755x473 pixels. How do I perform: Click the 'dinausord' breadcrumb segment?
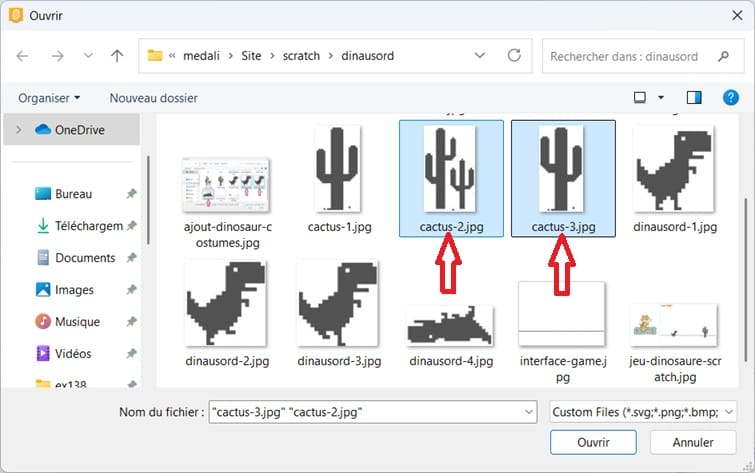[x=367, y=56]
